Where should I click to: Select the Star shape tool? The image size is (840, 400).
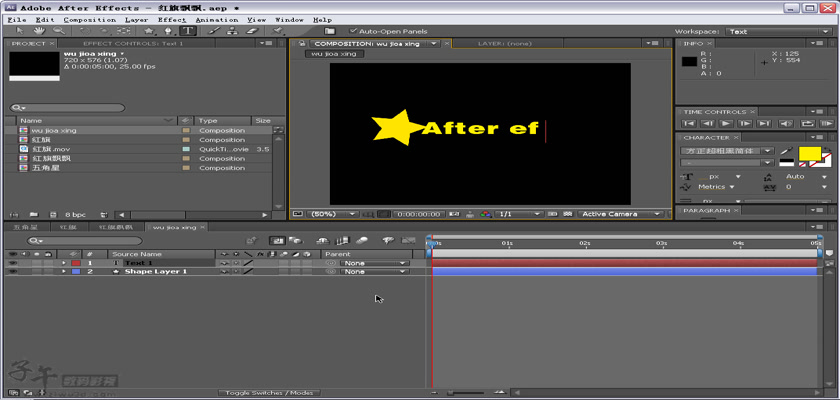point(149,32)
